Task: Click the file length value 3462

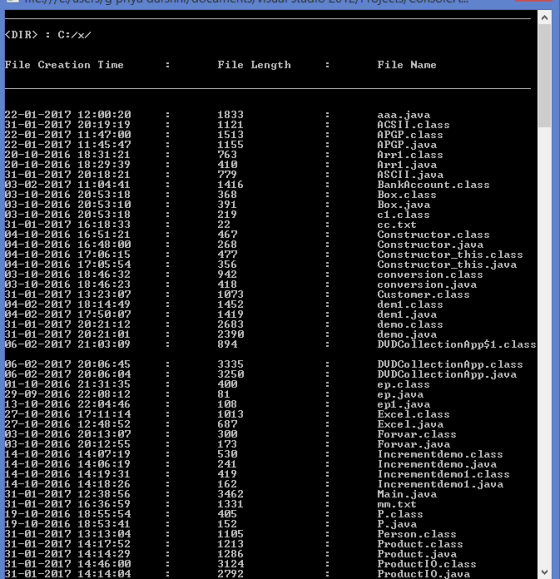Action: click(230, 494)
